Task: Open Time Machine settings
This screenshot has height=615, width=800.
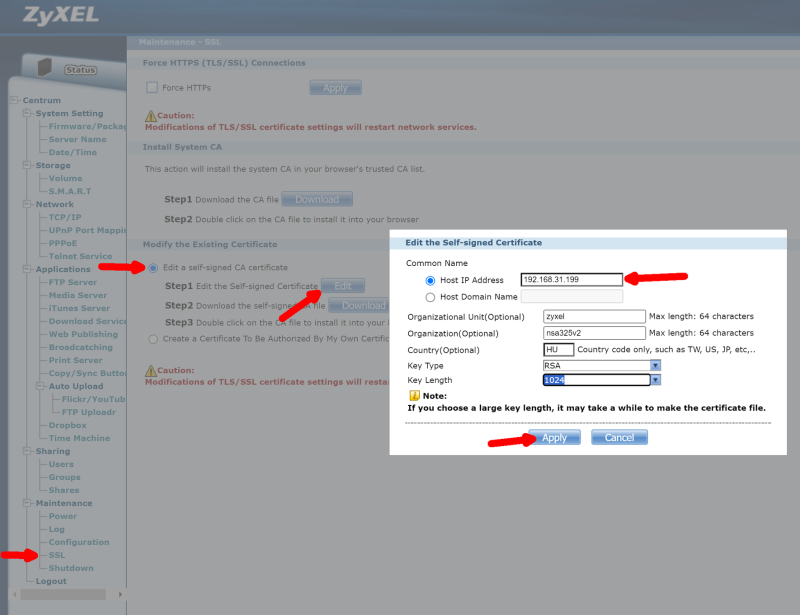Action: click(x=79, y=438)
